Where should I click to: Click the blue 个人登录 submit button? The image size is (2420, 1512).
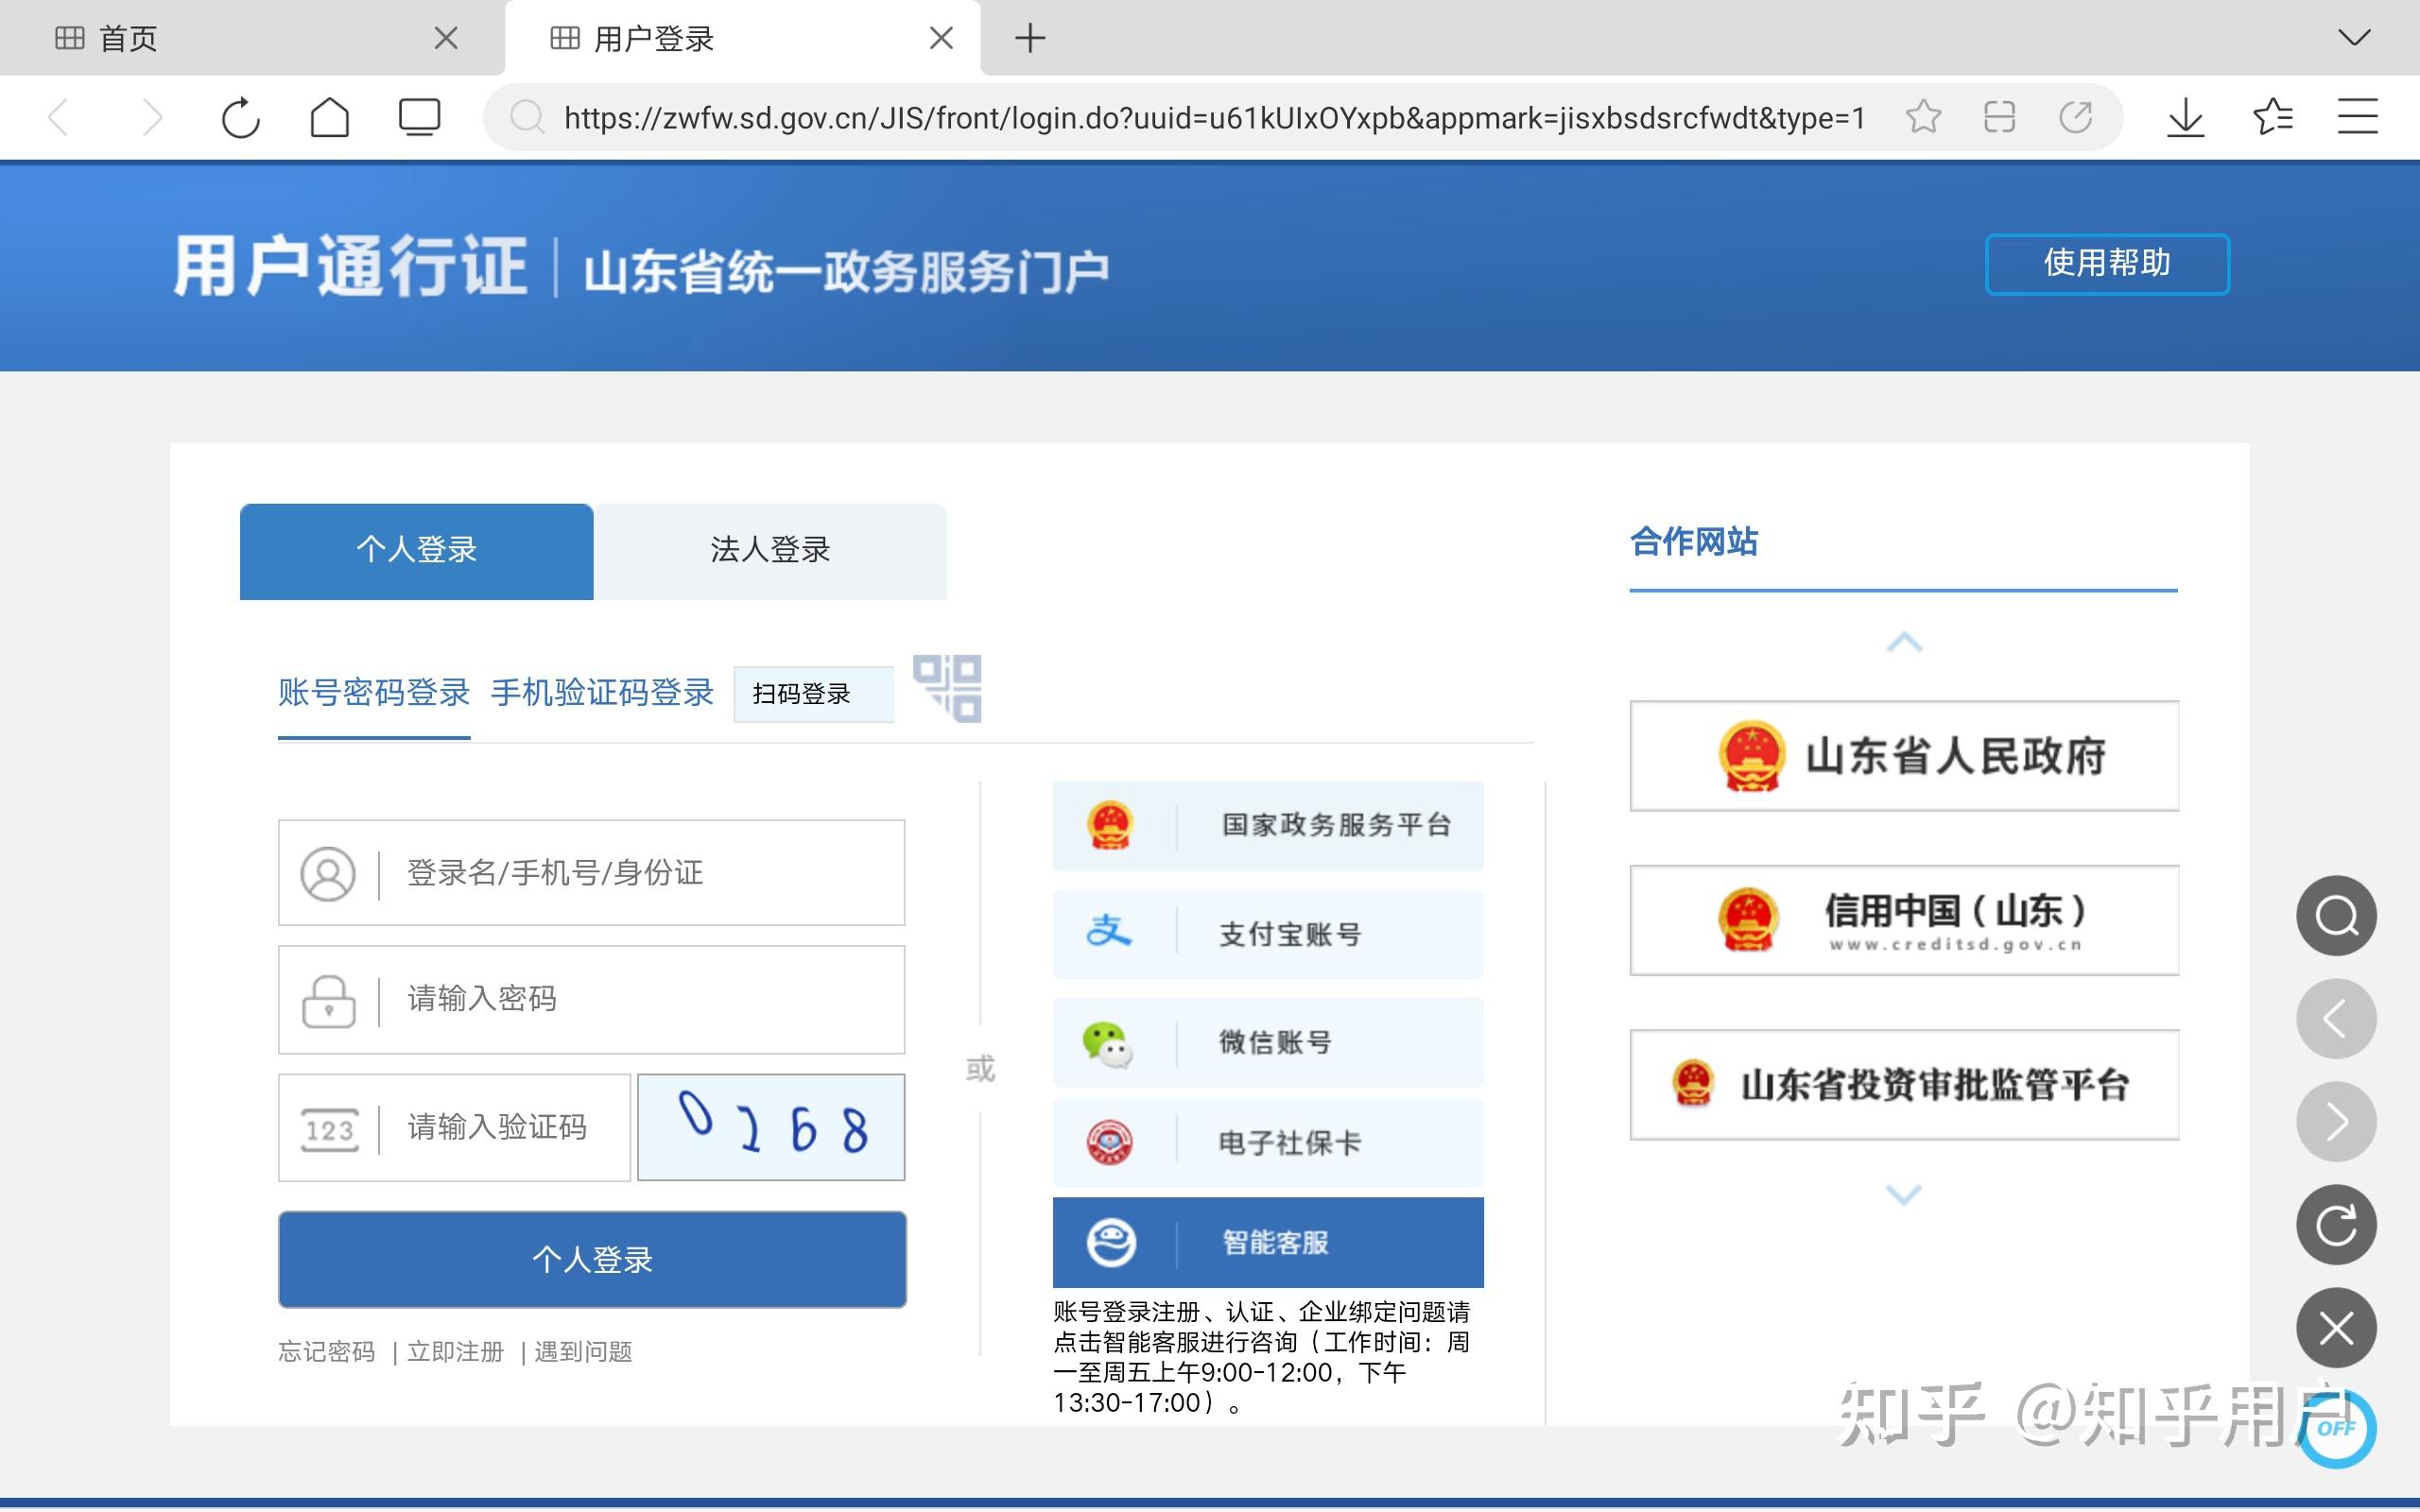point(592,1260)
